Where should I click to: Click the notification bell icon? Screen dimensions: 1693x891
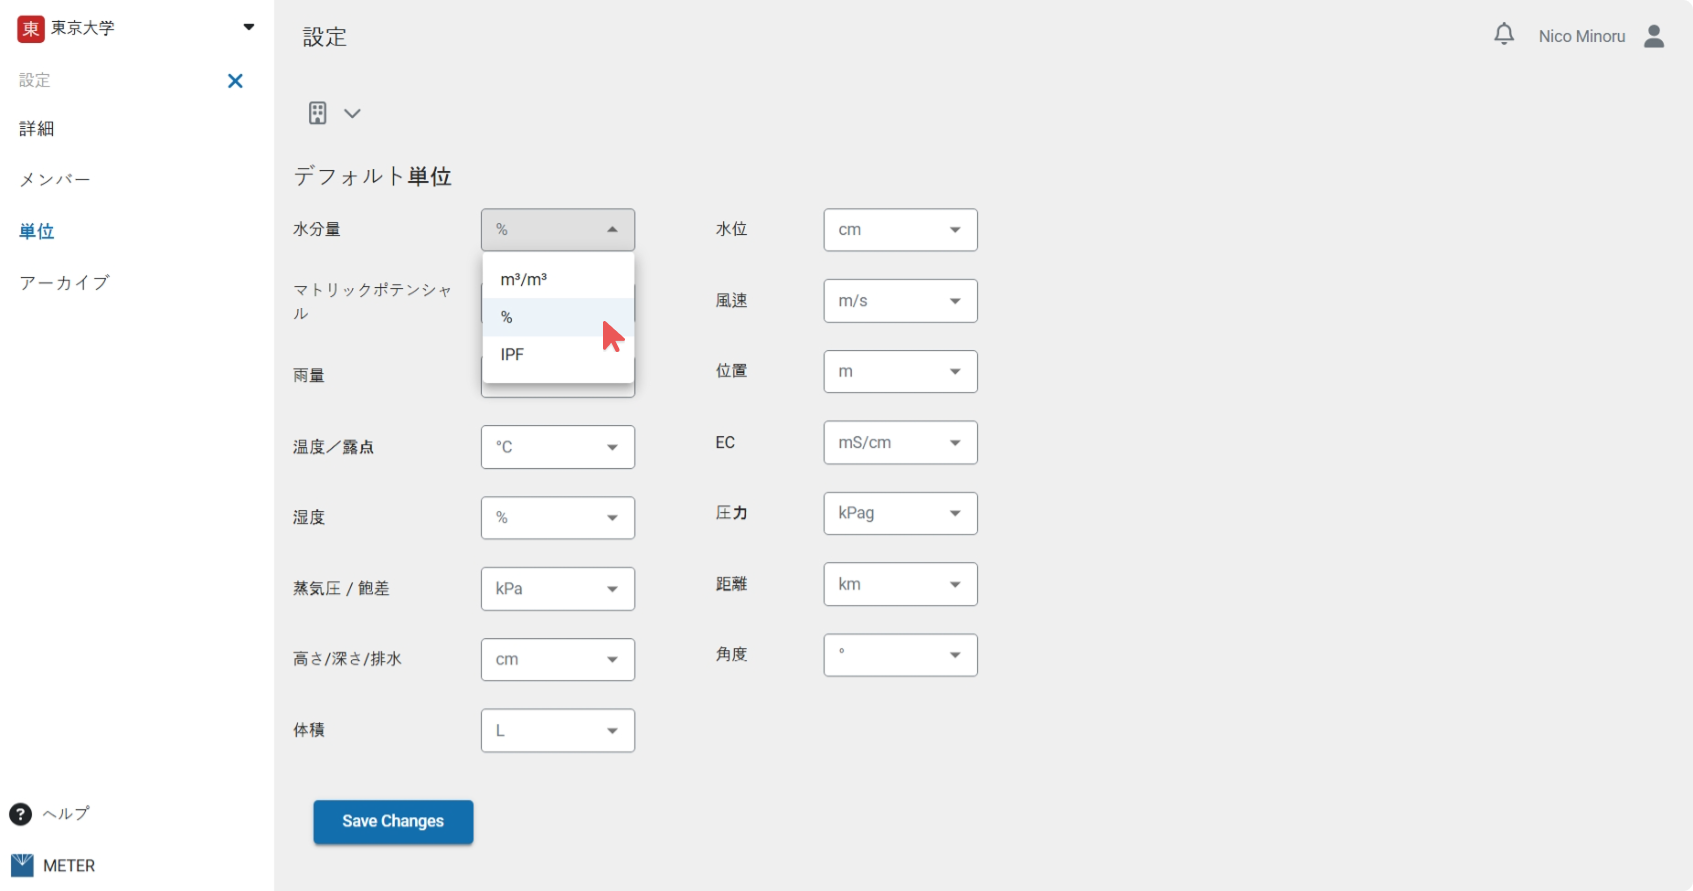[1504, 35]
